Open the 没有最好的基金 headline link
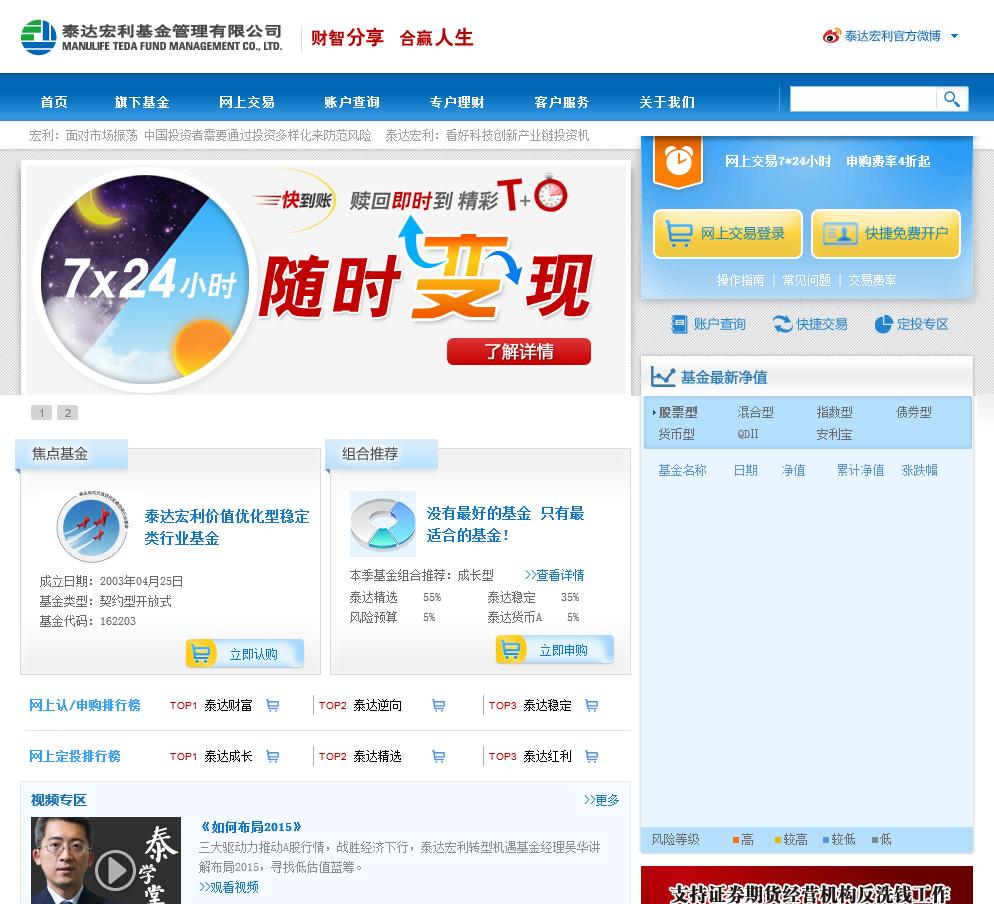The image size is (994, 904). coord(505,524)
